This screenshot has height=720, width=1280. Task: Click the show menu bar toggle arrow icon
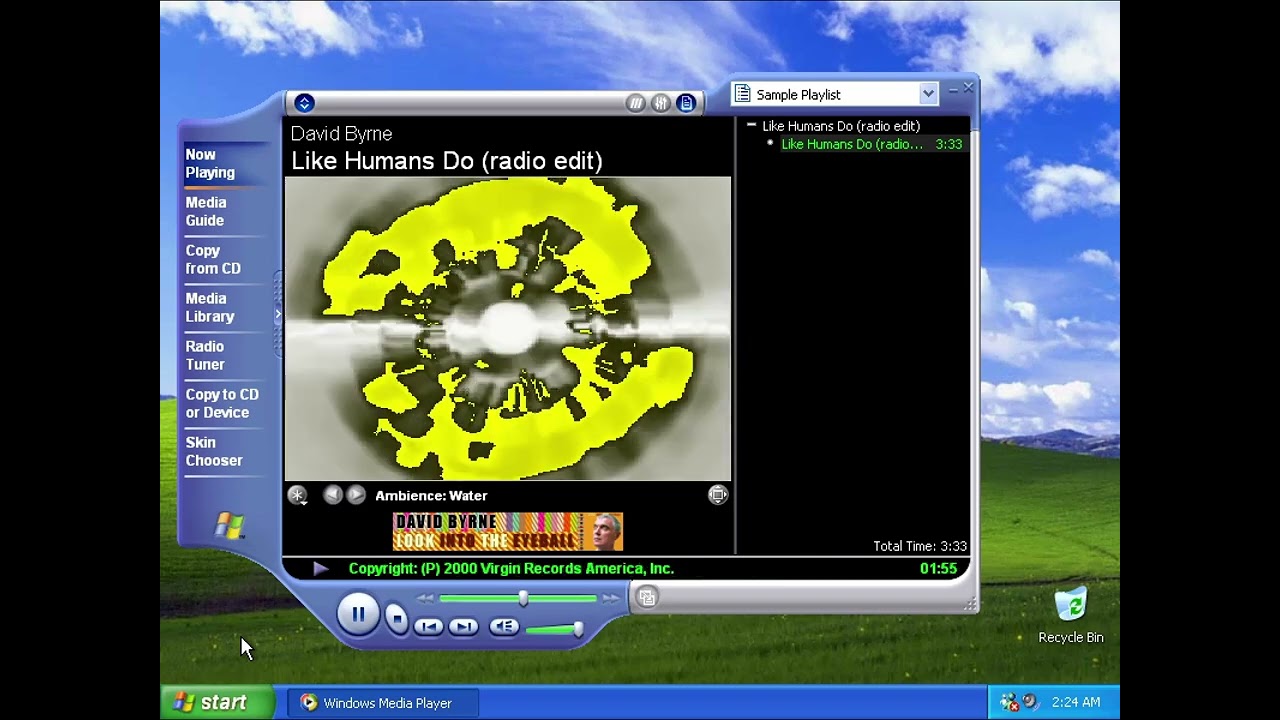coord(305,103)
